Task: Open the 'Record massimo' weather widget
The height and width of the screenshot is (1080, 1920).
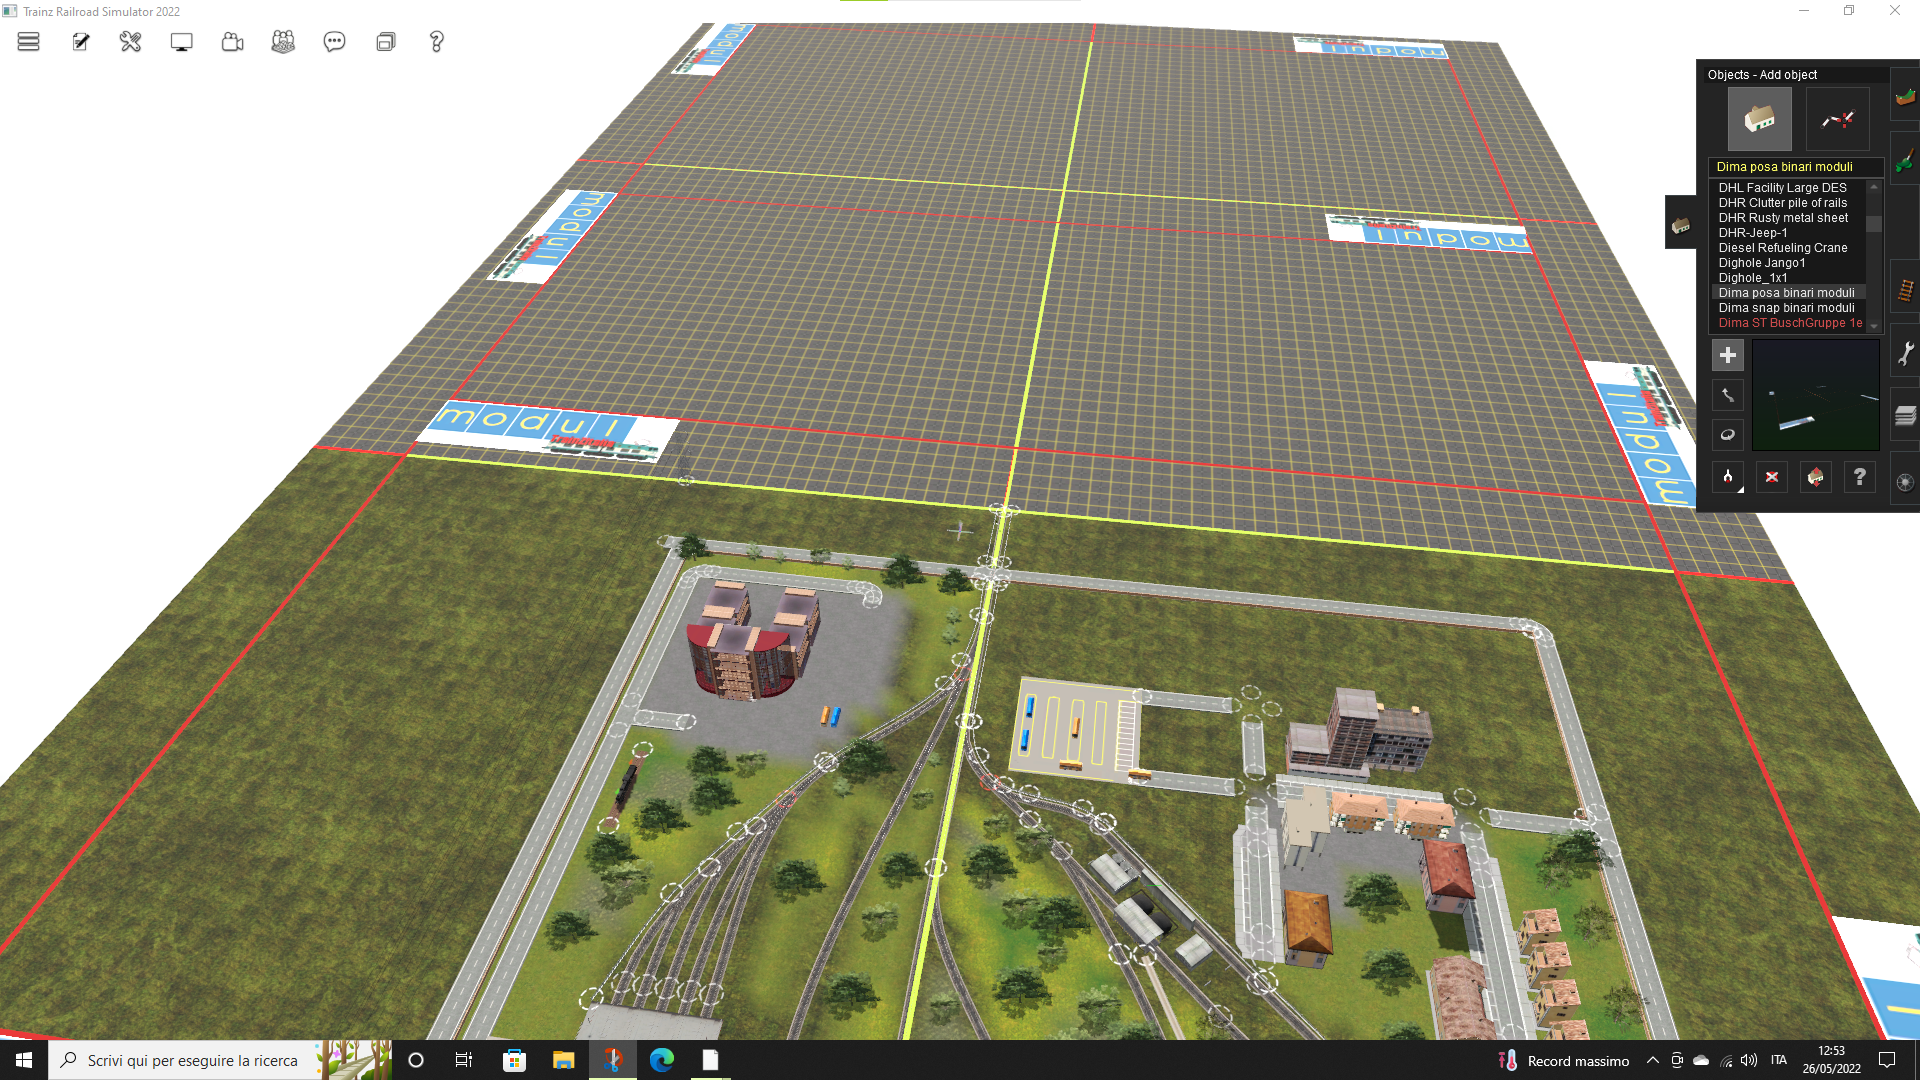Action: tap(1564, 1061)
